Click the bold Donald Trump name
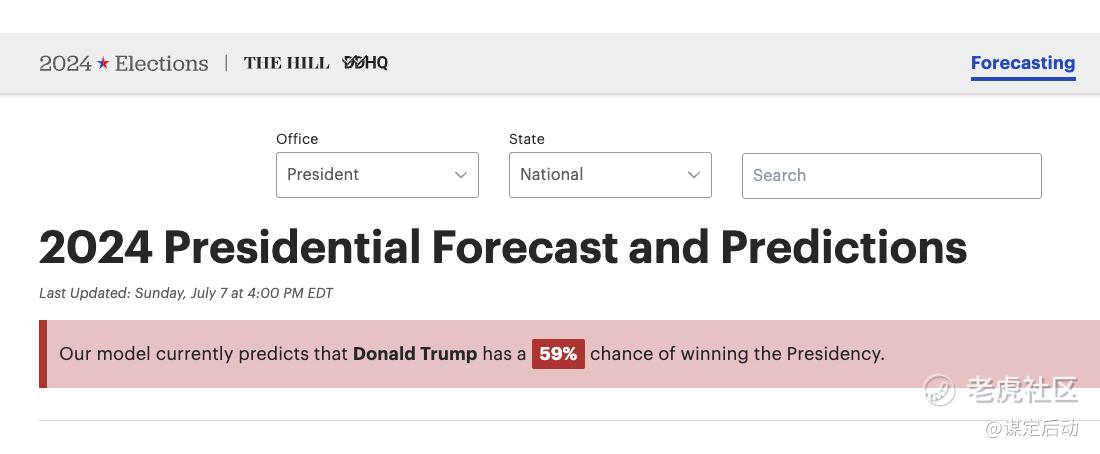1100x454 pixels. pos(415,354)
